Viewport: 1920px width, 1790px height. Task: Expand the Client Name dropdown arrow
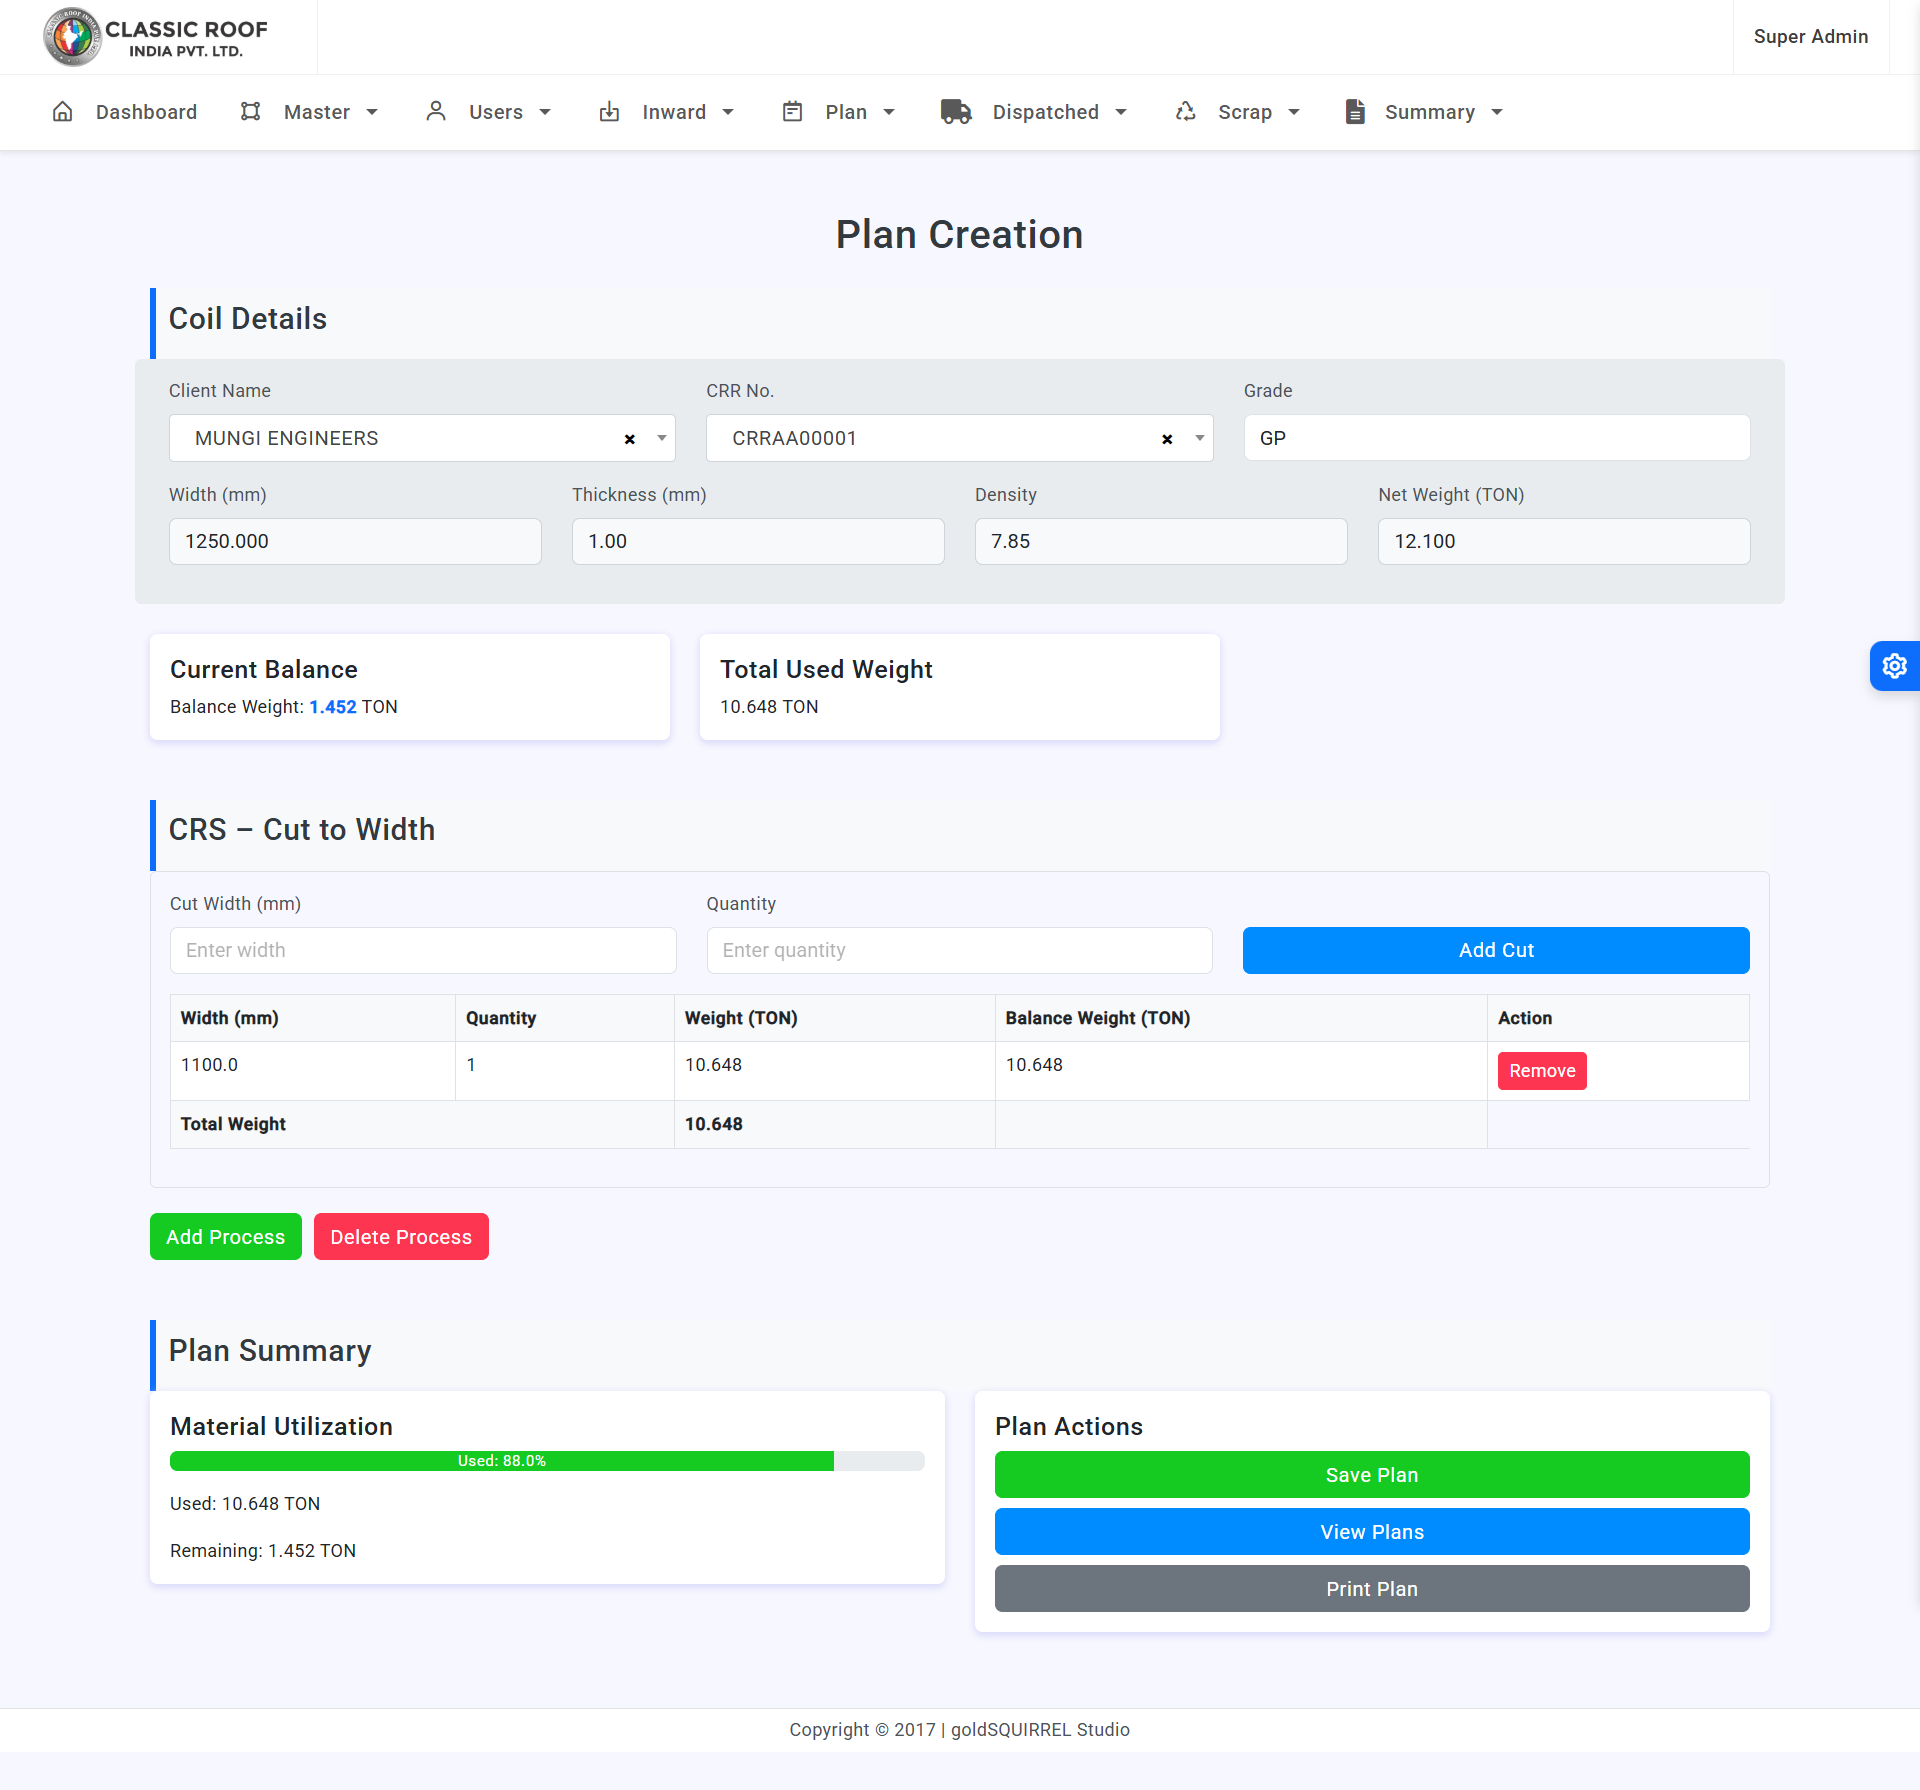pyautogui.click(x=662, y=439)
